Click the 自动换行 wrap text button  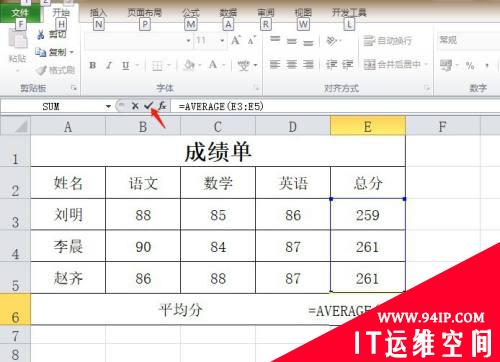(388, 41)
